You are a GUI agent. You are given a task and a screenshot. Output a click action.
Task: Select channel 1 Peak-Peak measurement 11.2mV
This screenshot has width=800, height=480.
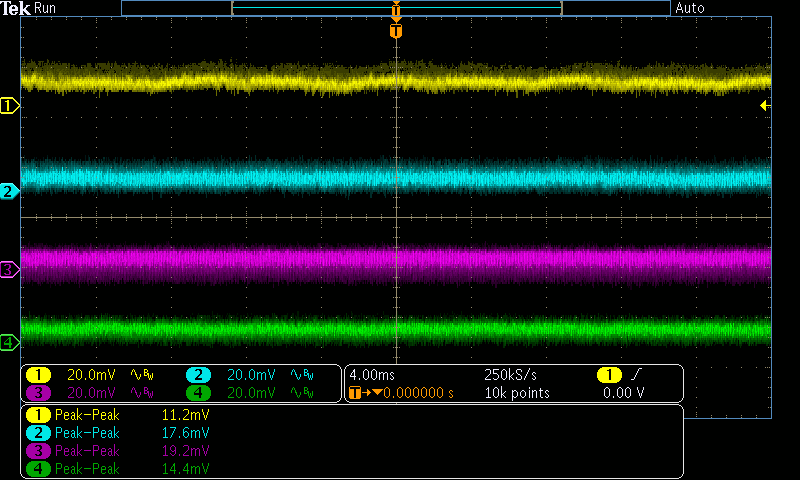click(x=186, y=414)
